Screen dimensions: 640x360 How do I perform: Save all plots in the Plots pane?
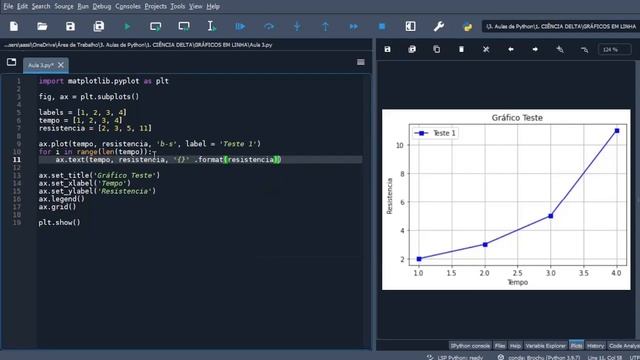(x=412, y=49)
